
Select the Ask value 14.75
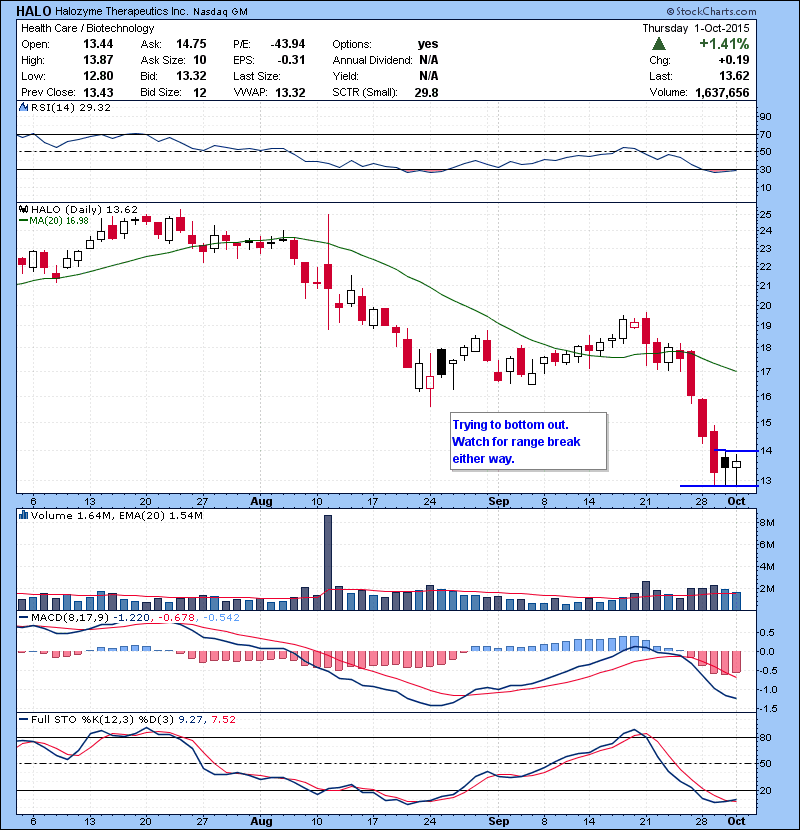coord(191,44)
